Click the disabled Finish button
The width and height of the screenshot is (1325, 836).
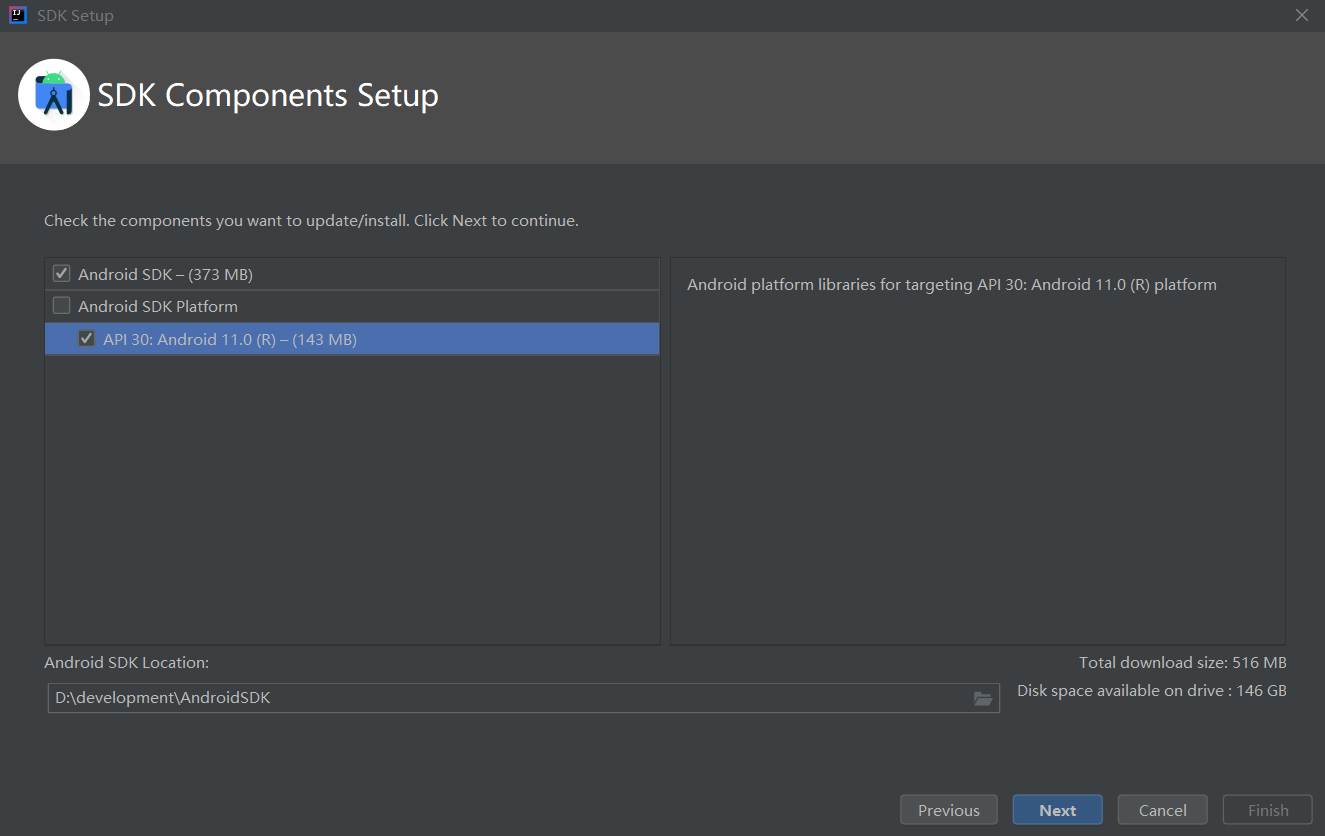pos(1268,810)
